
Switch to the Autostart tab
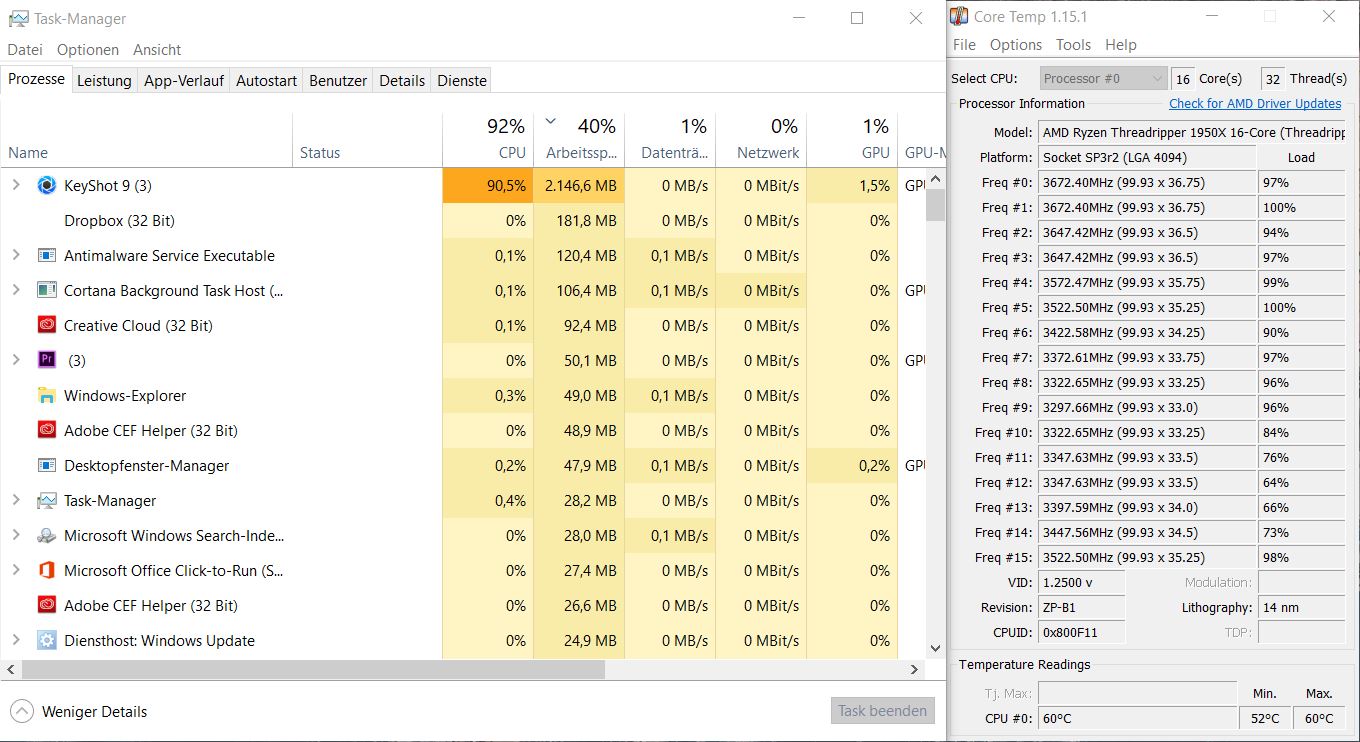point(266,81)
